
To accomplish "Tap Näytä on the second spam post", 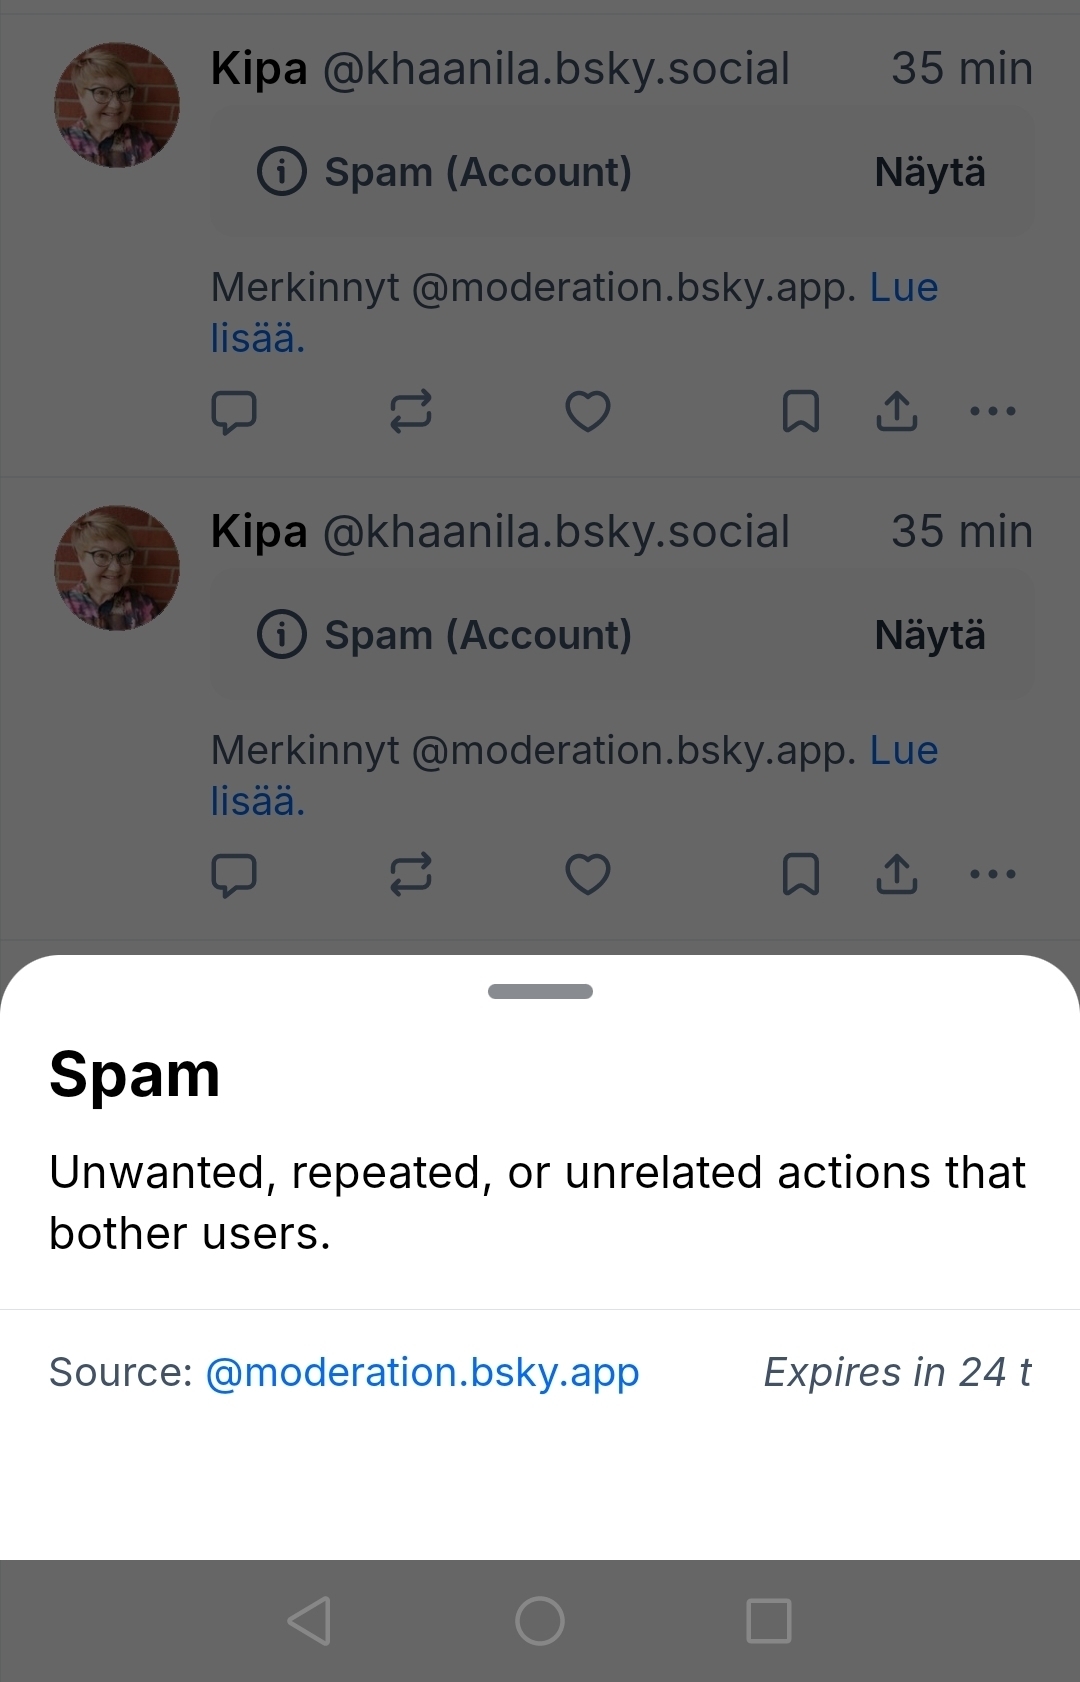I will (929, 635).
